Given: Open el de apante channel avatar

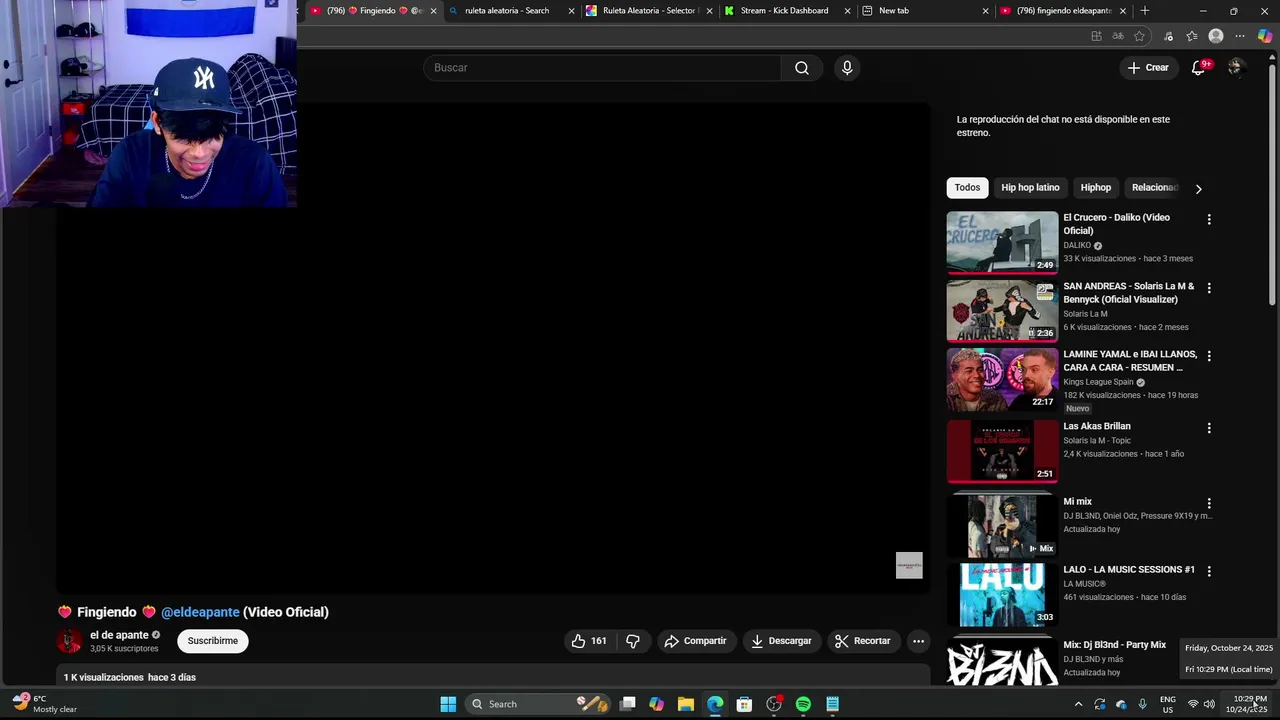Looking at the screenshot, I should 69,641.
